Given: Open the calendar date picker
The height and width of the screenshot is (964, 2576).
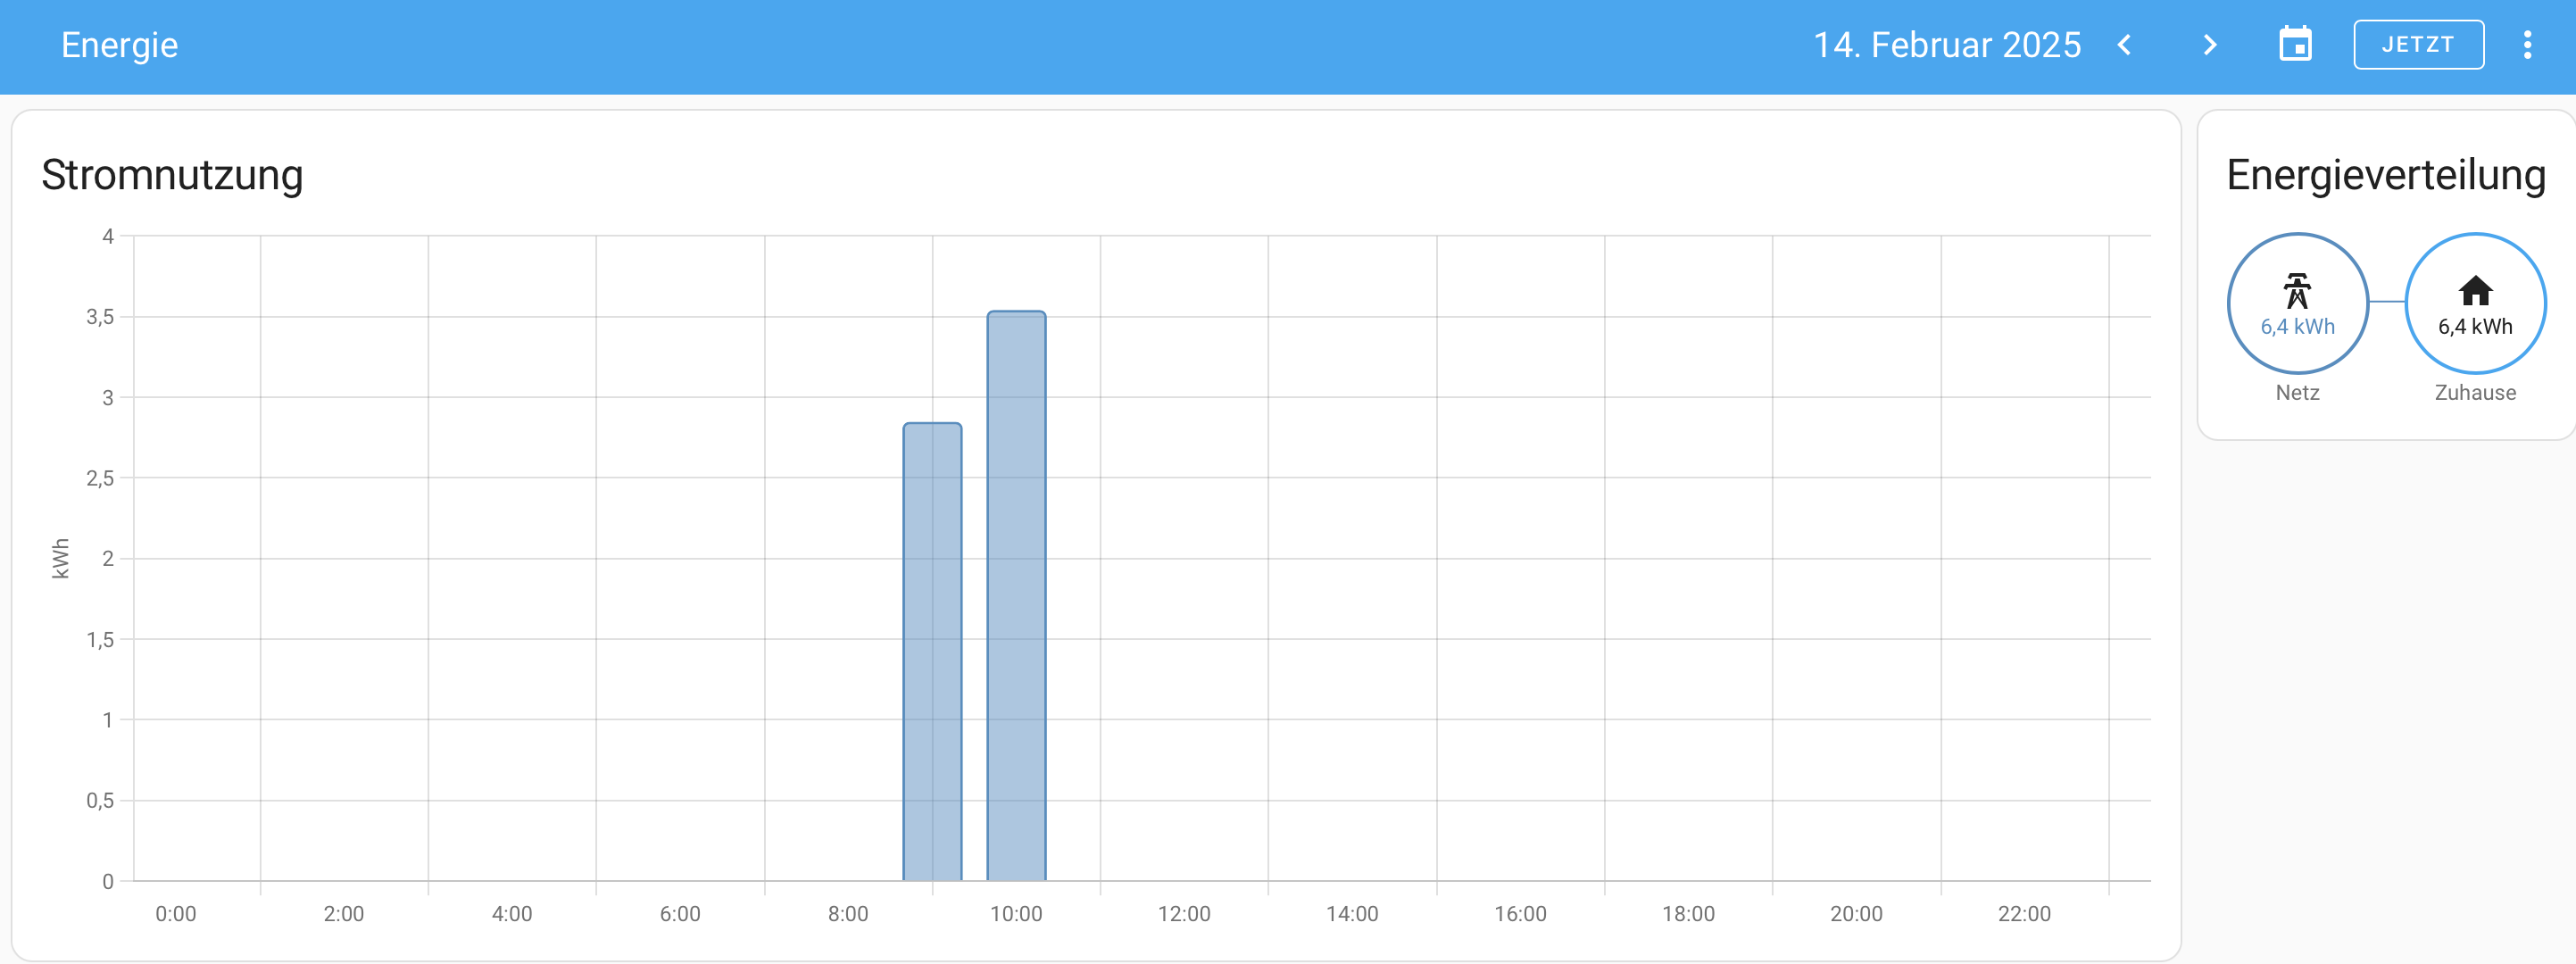Looking at the screenshot, I should tap(2295, 45).
